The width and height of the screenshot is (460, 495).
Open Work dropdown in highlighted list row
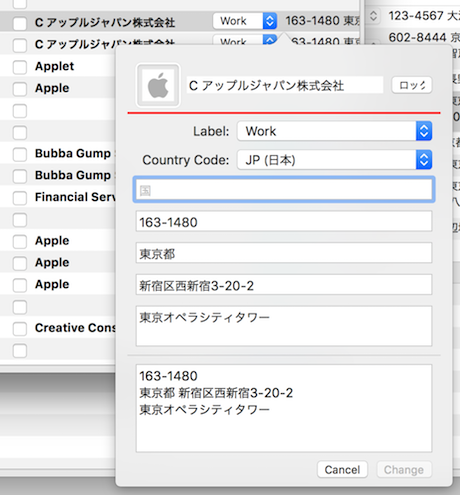coord(245,21)
